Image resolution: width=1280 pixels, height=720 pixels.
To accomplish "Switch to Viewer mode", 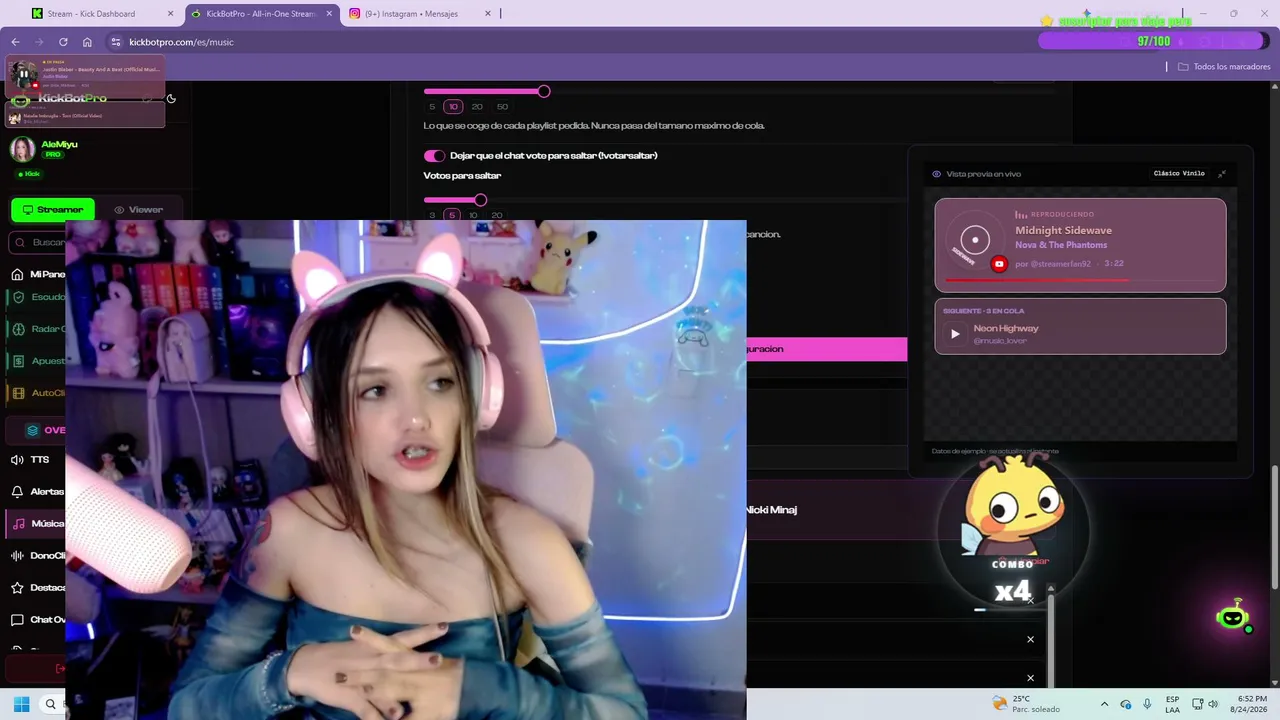I will coord(138,210).
